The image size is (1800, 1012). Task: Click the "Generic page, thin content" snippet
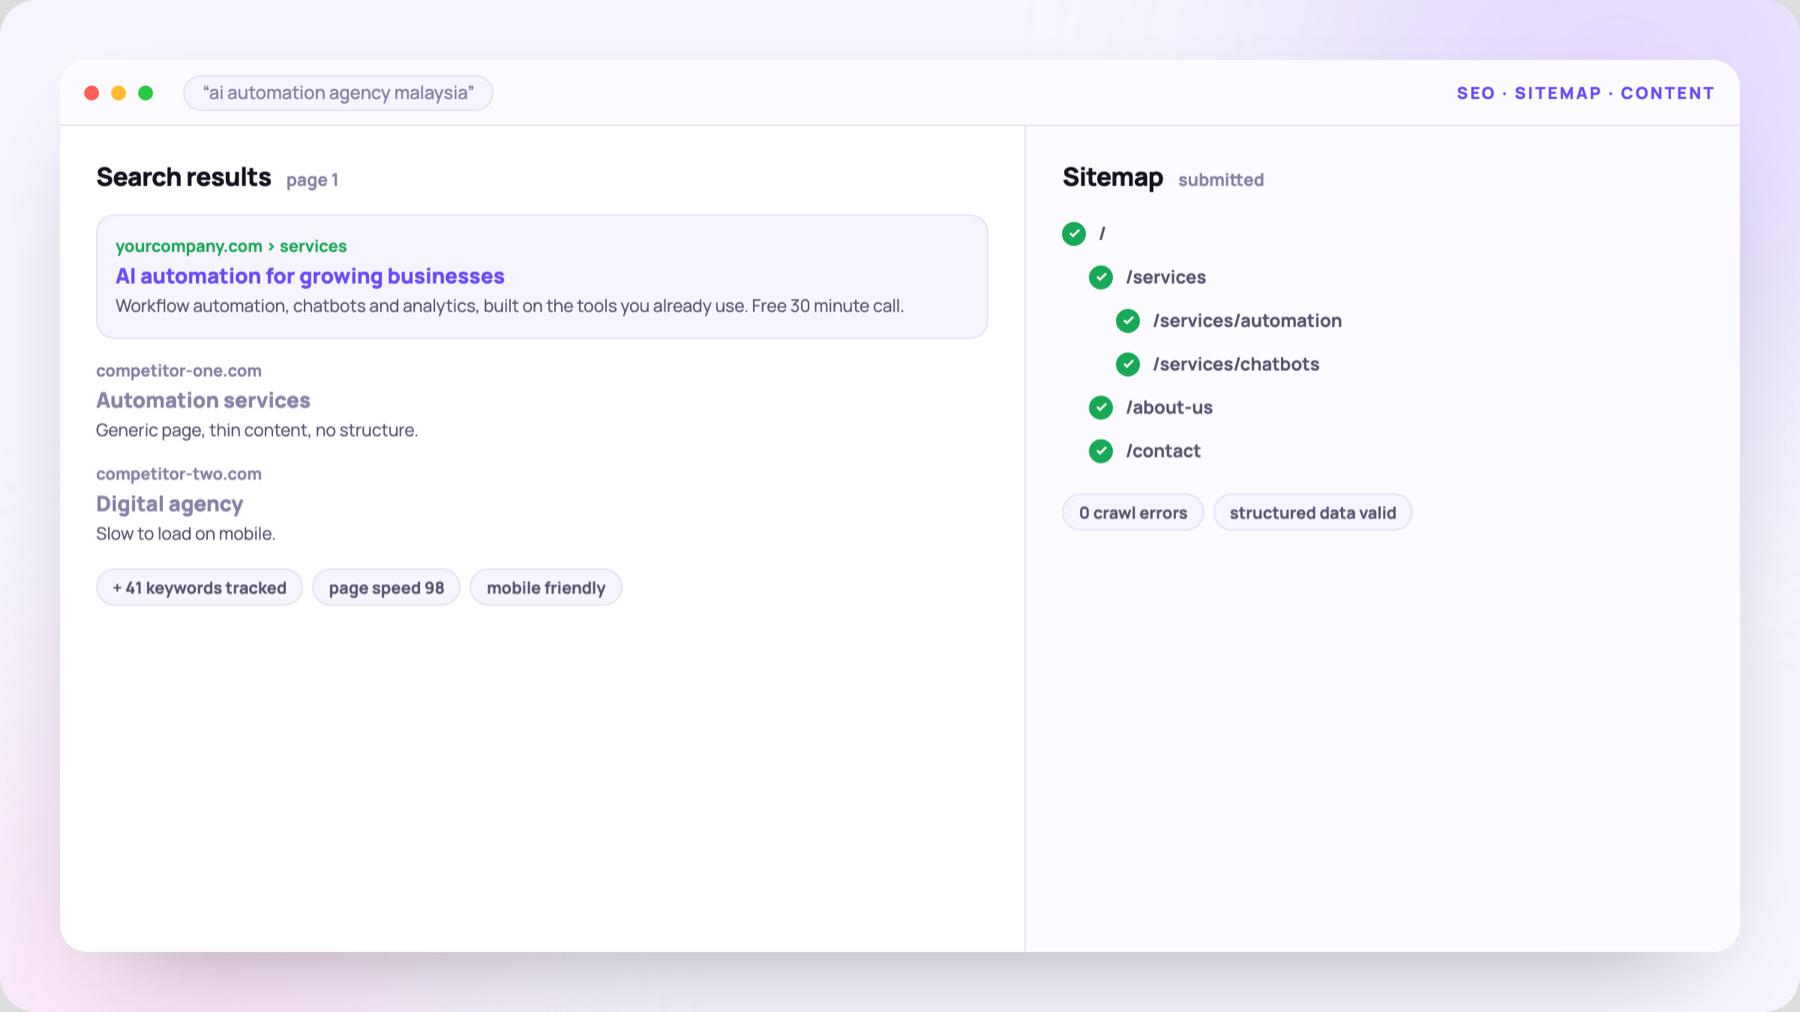coord(257,430)
